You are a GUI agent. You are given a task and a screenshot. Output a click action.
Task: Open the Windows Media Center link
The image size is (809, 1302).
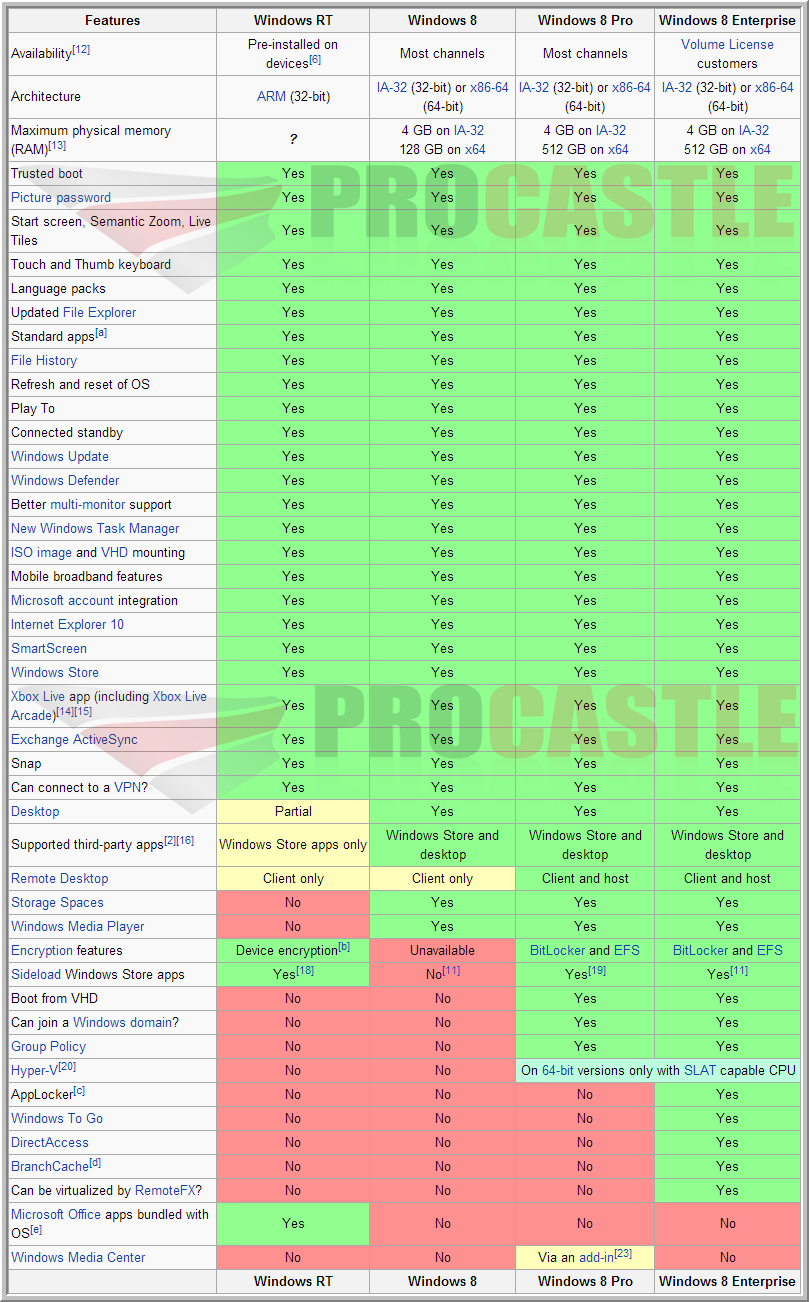(x=78, y=1258)
